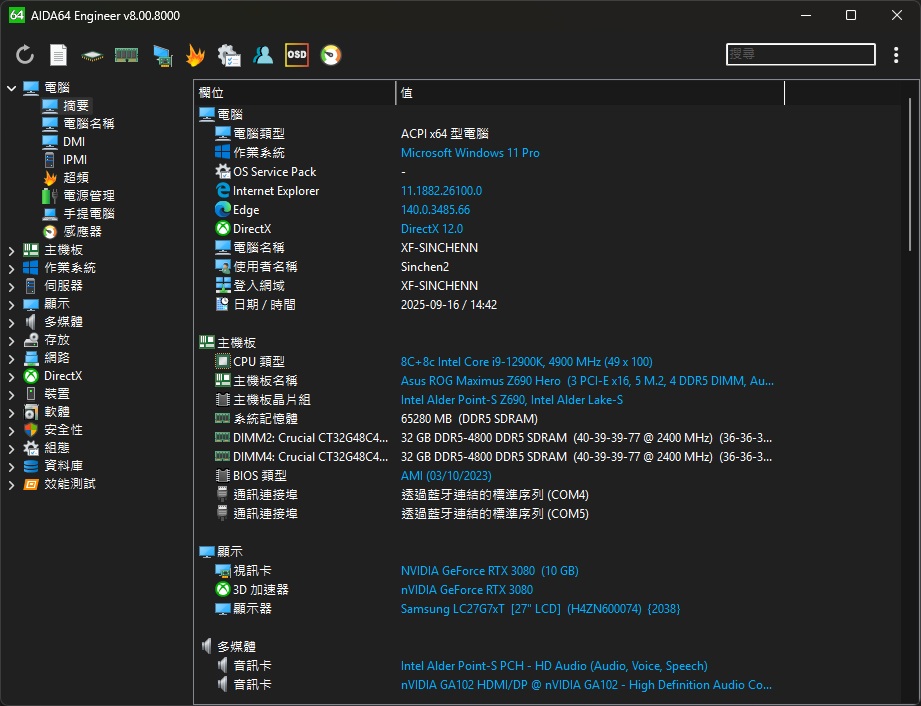Click the memory module toolbar icon
The height and width of the screenshot is (706, 921).
pos(126,55)
